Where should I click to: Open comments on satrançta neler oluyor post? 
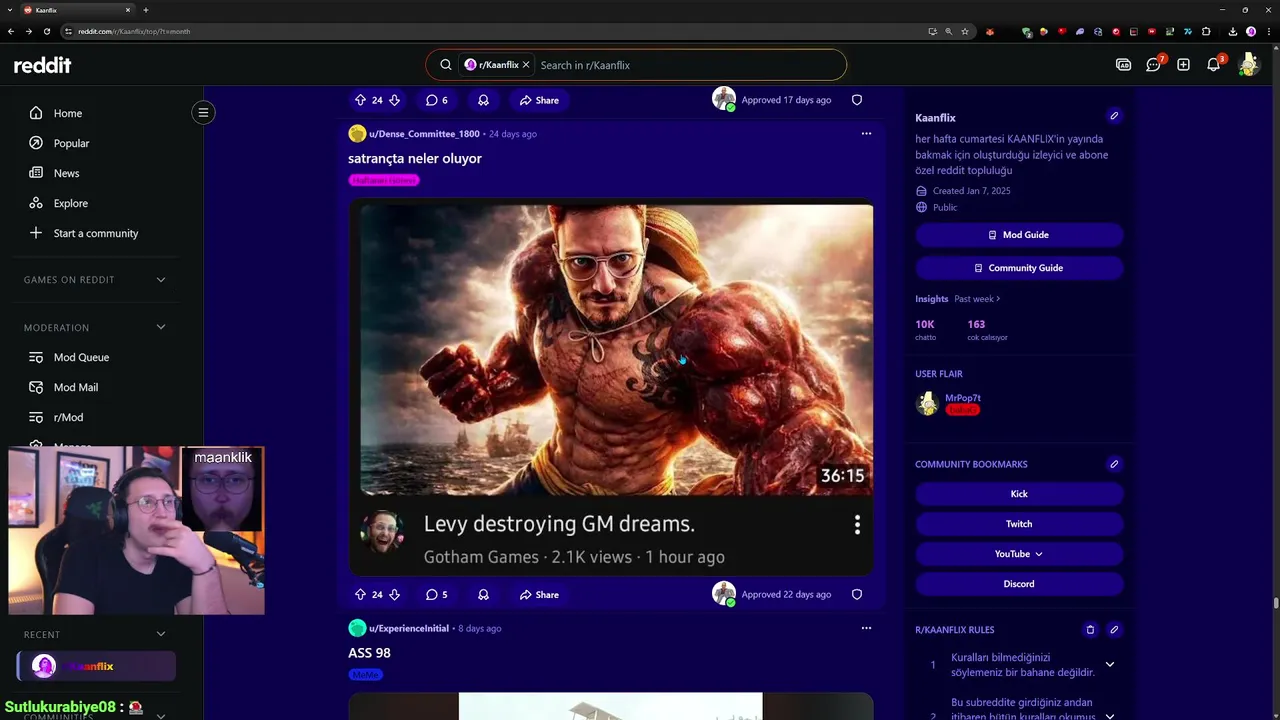(437, 594)
